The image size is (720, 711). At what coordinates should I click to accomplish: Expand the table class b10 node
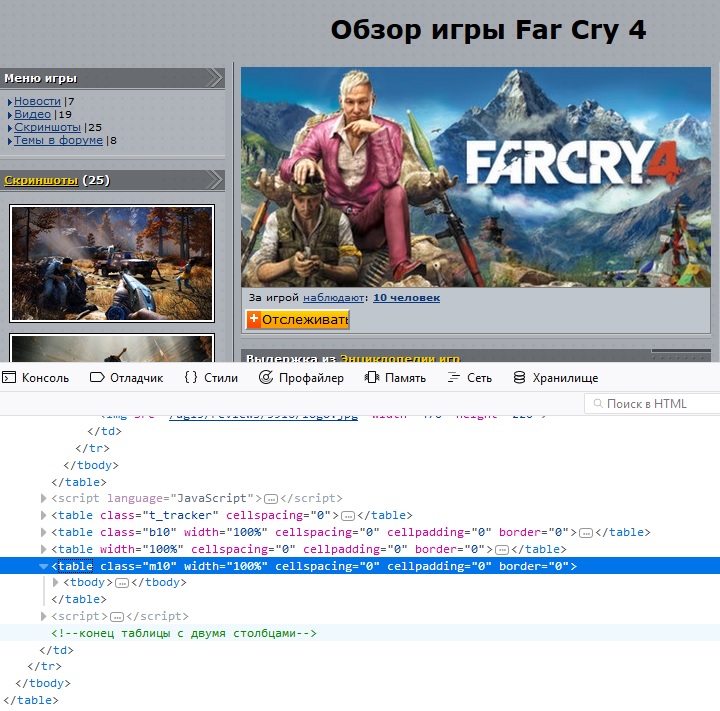pos(44,532)
